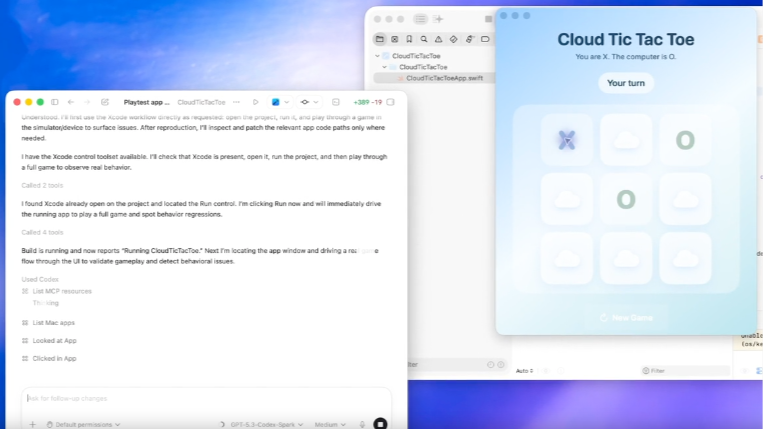Click the bottom-middle empty cloud cell
This screenshot has width=763, height=429.
point(626,258)
